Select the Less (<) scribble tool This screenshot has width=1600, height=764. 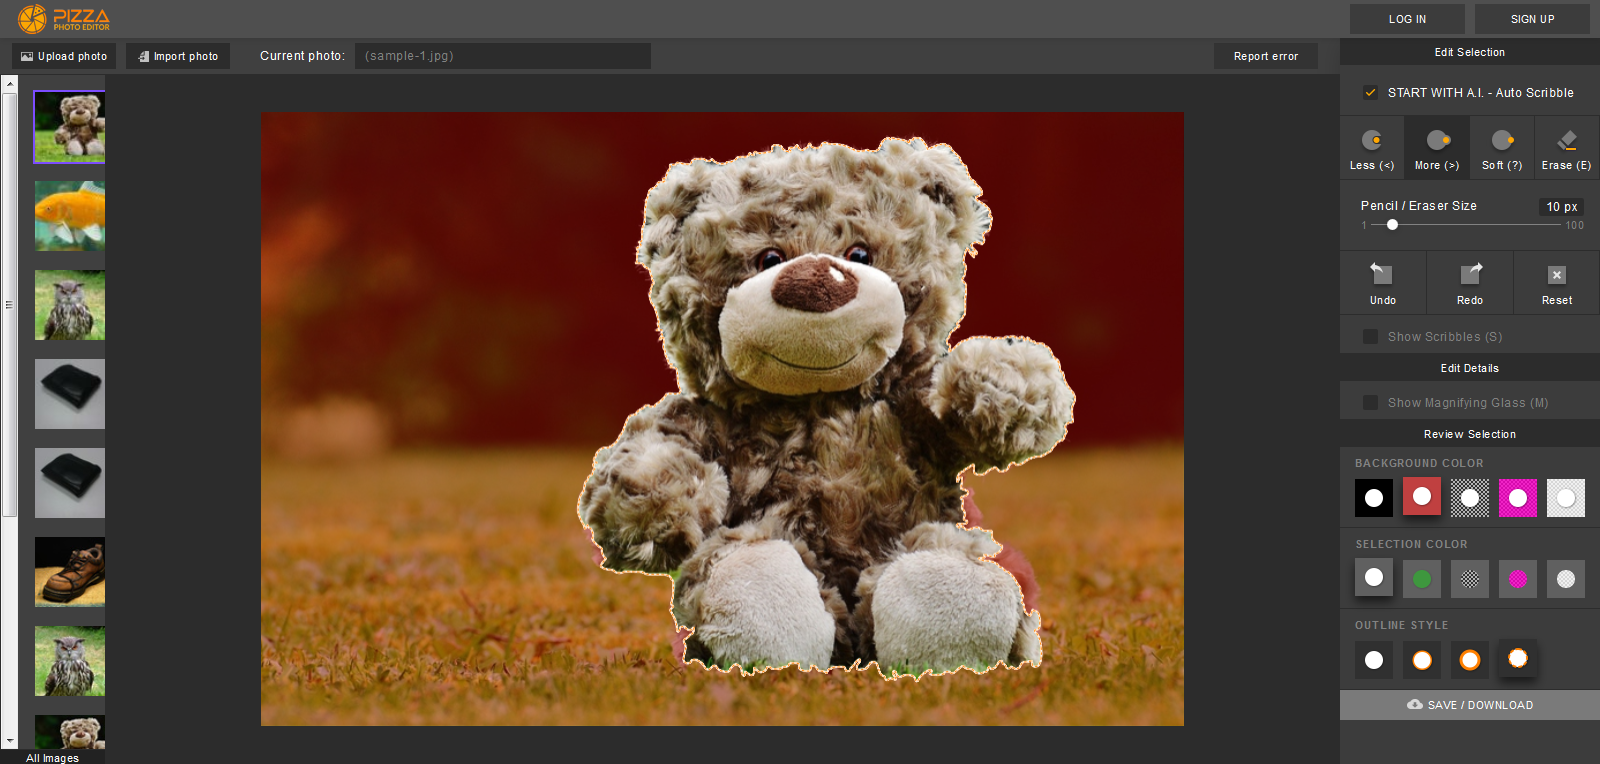(x=1372, y=148)
